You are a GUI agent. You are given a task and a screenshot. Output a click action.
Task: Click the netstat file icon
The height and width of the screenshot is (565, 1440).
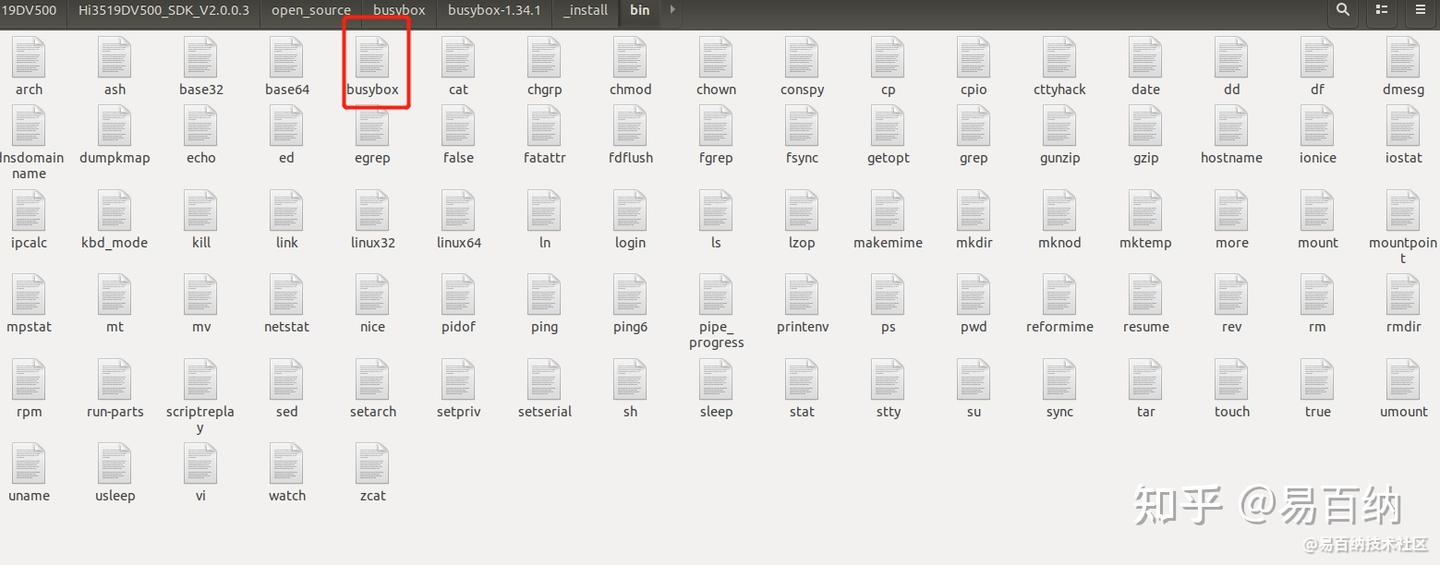pyautogui.click(x=287, y=295)
